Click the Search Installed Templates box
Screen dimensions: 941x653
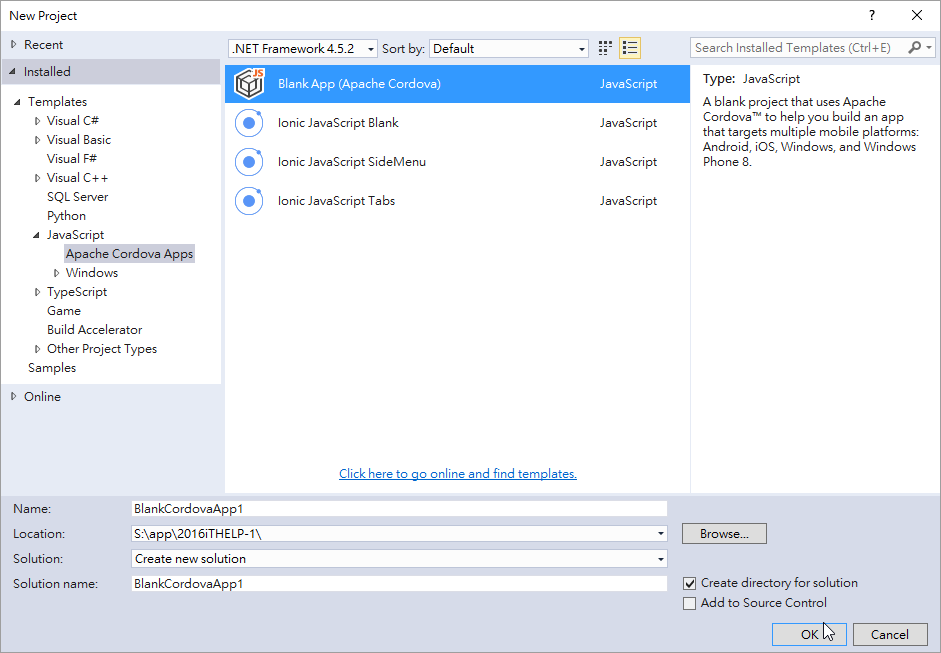tap(798, 47)
